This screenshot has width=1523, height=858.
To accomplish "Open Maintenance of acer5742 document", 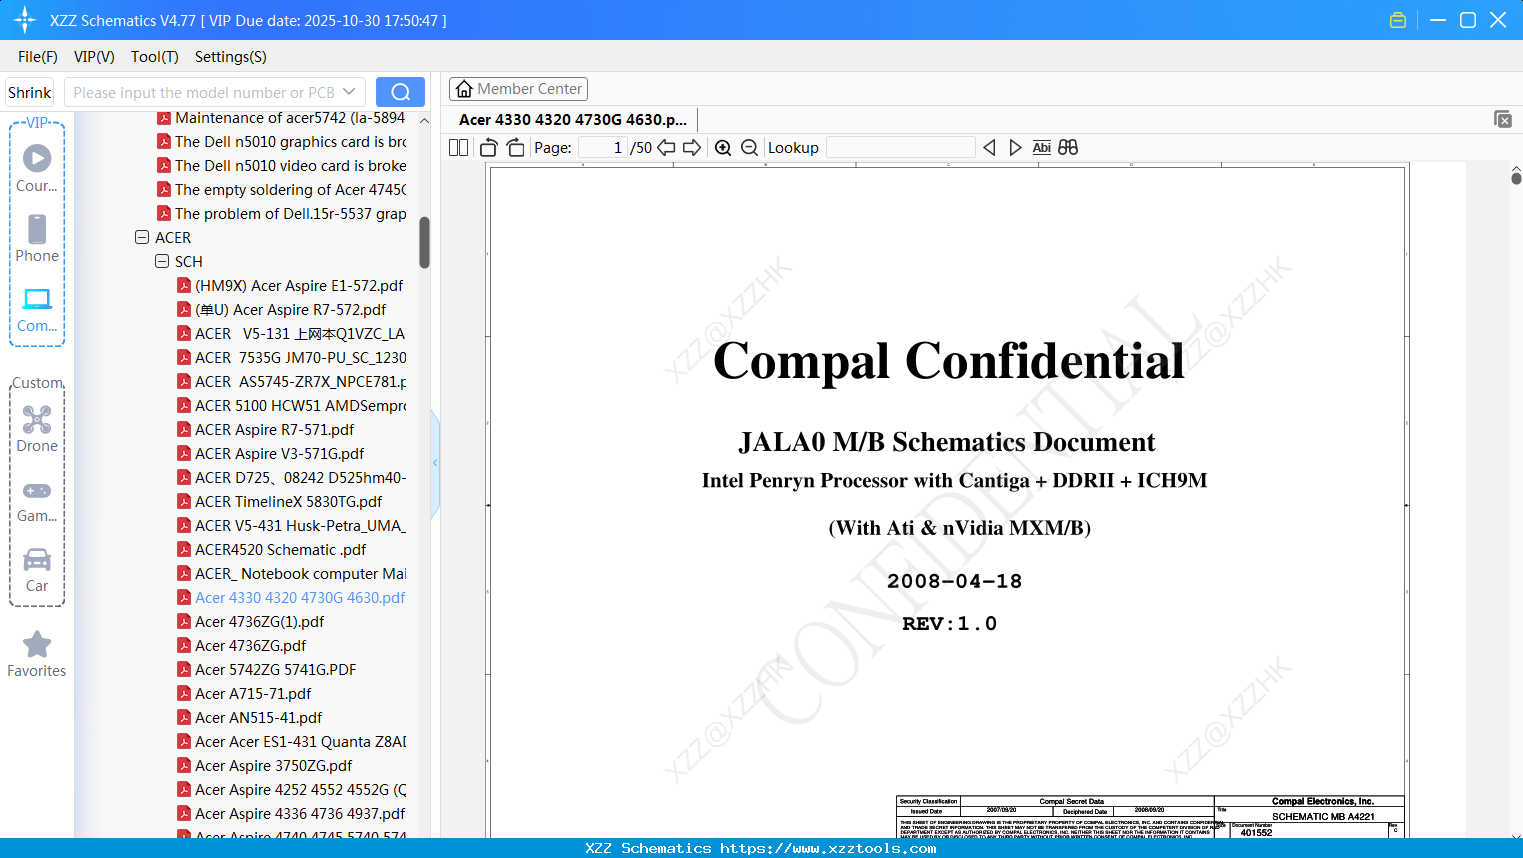I will click(x=290, y=118).
